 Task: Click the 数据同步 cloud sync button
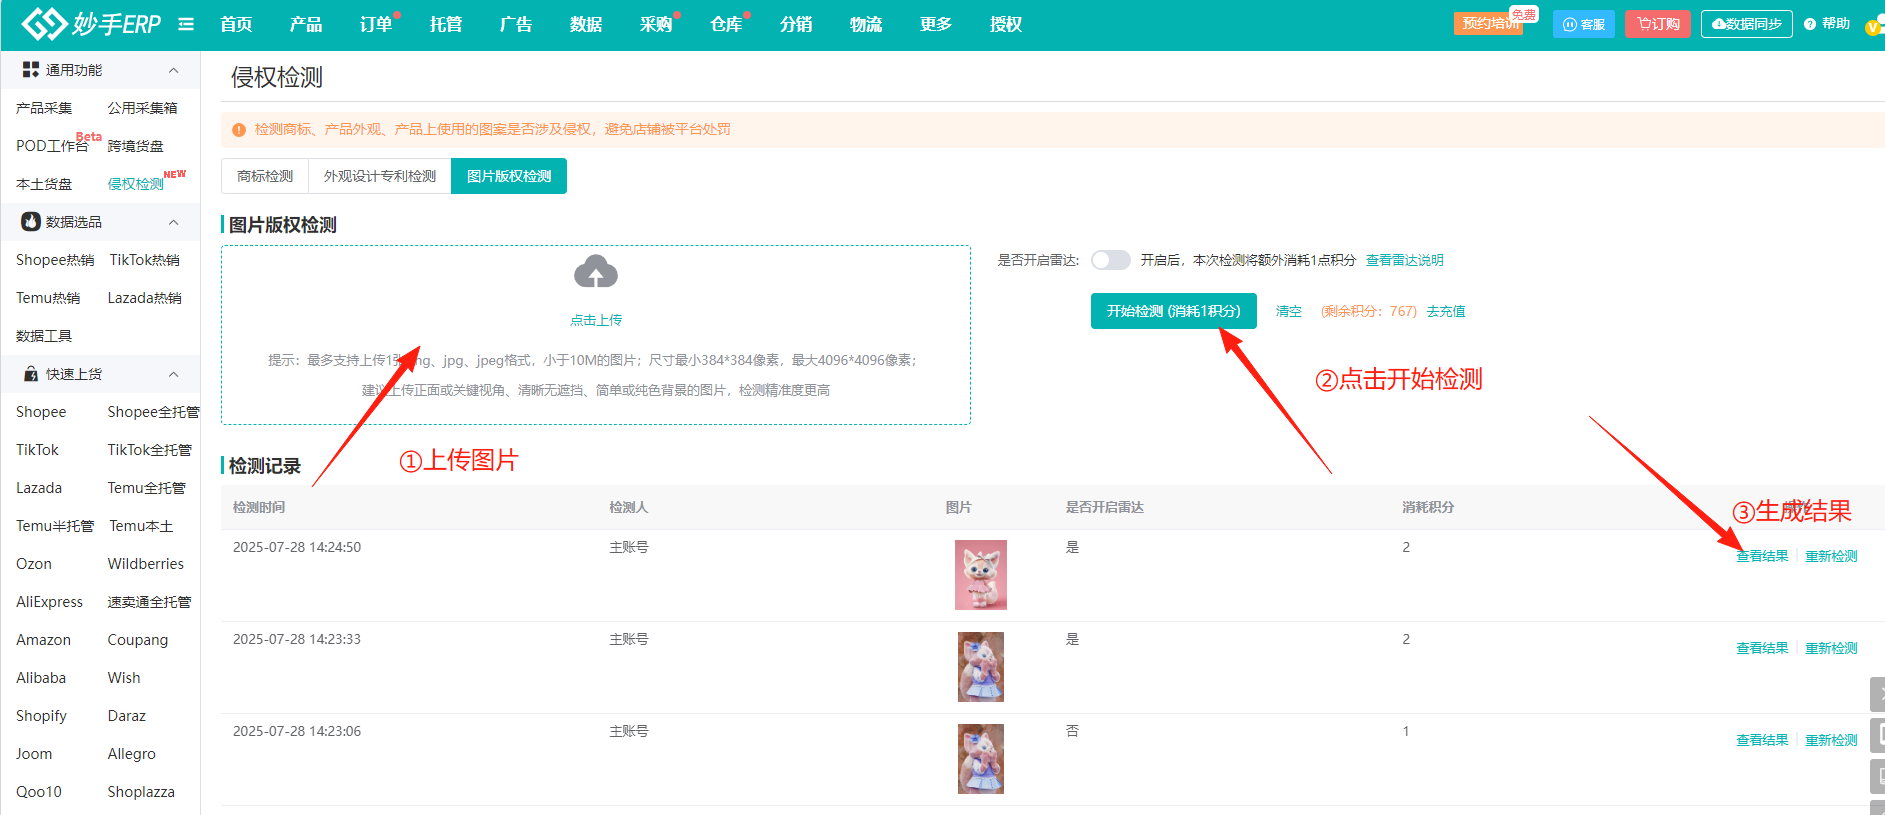point(1747,24)
